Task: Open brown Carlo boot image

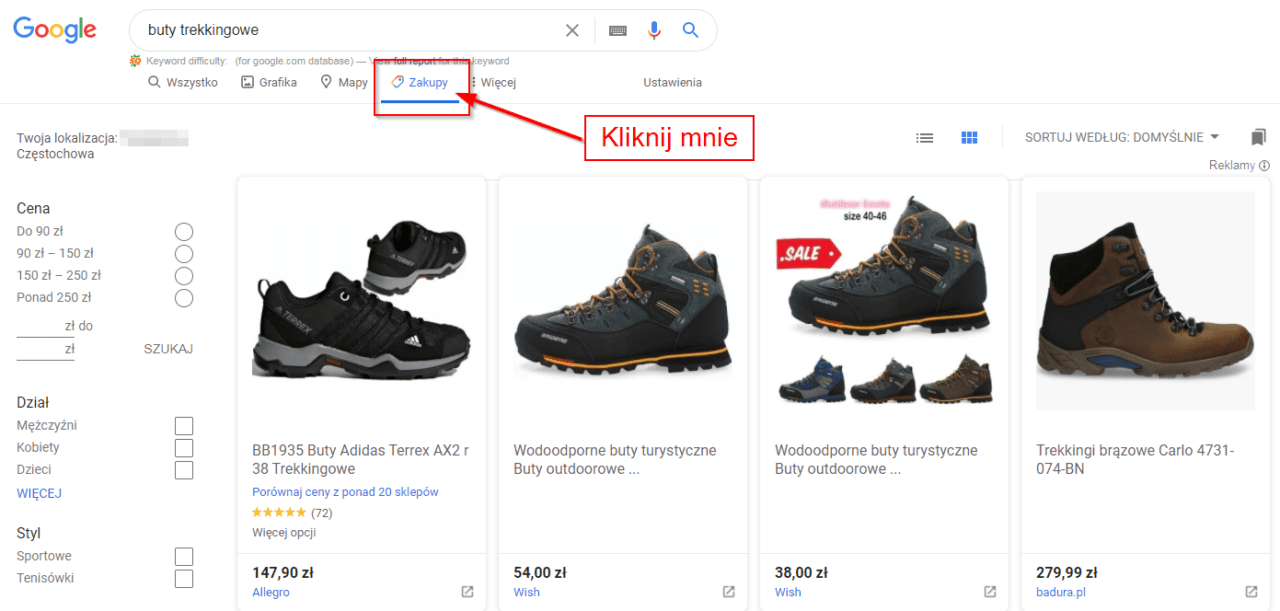Action: tap(1145, 300)
